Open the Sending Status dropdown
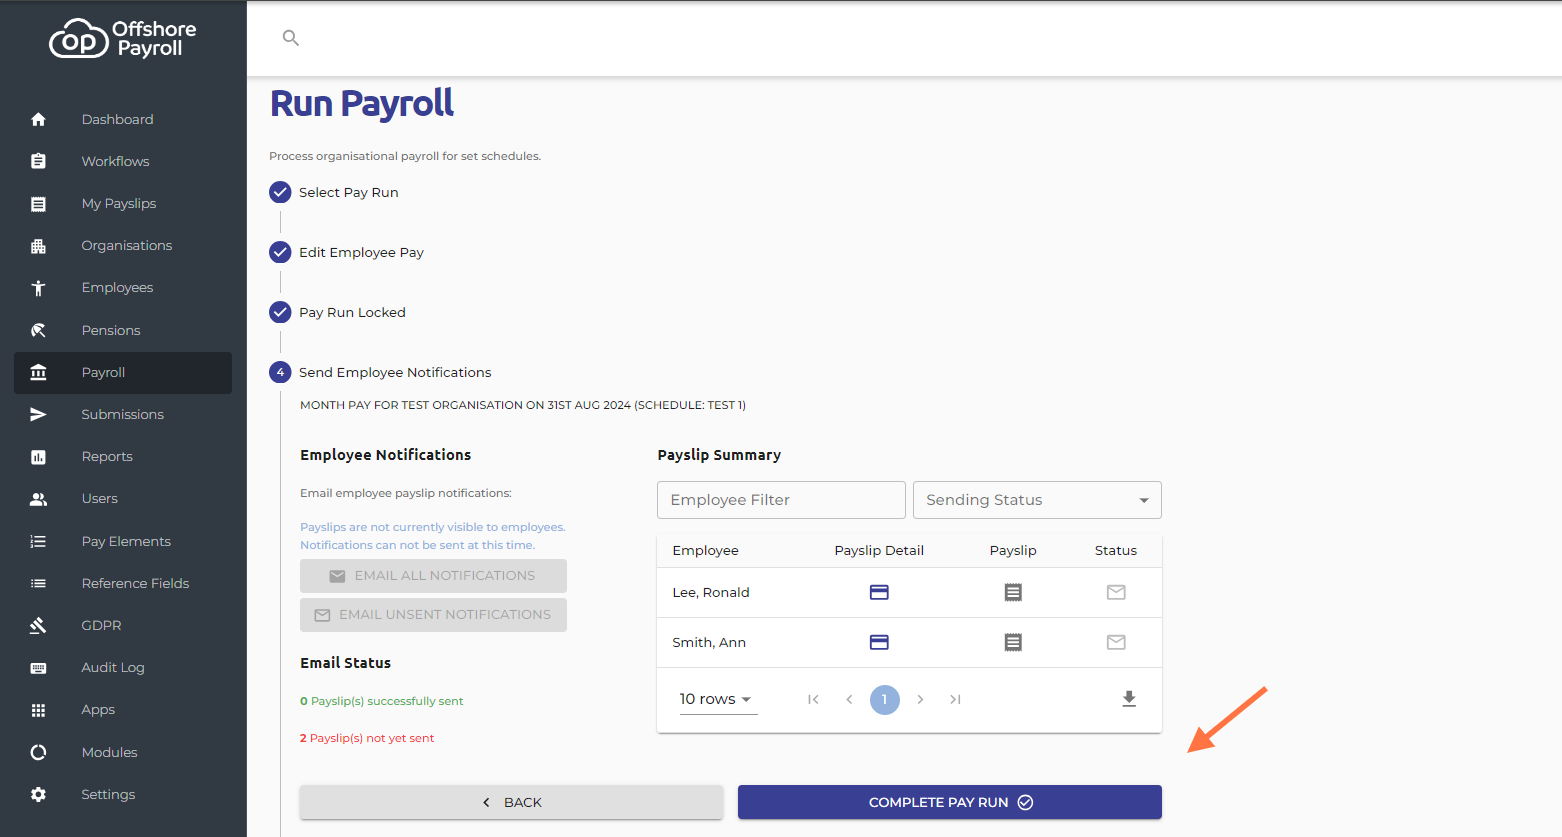 click(x=1037, y=500)
